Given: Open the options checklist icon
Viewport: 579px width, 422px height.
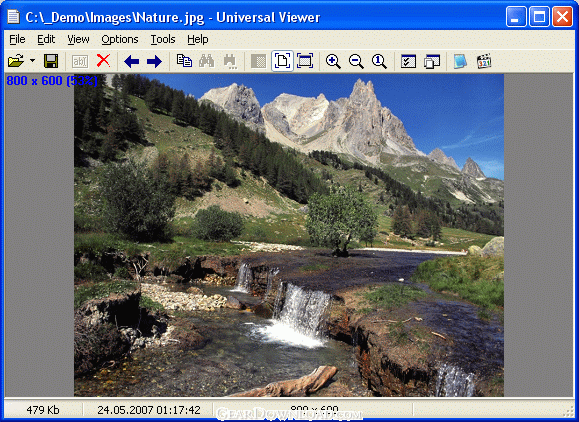Looking at the screenshot, I should tap(408, 61).
